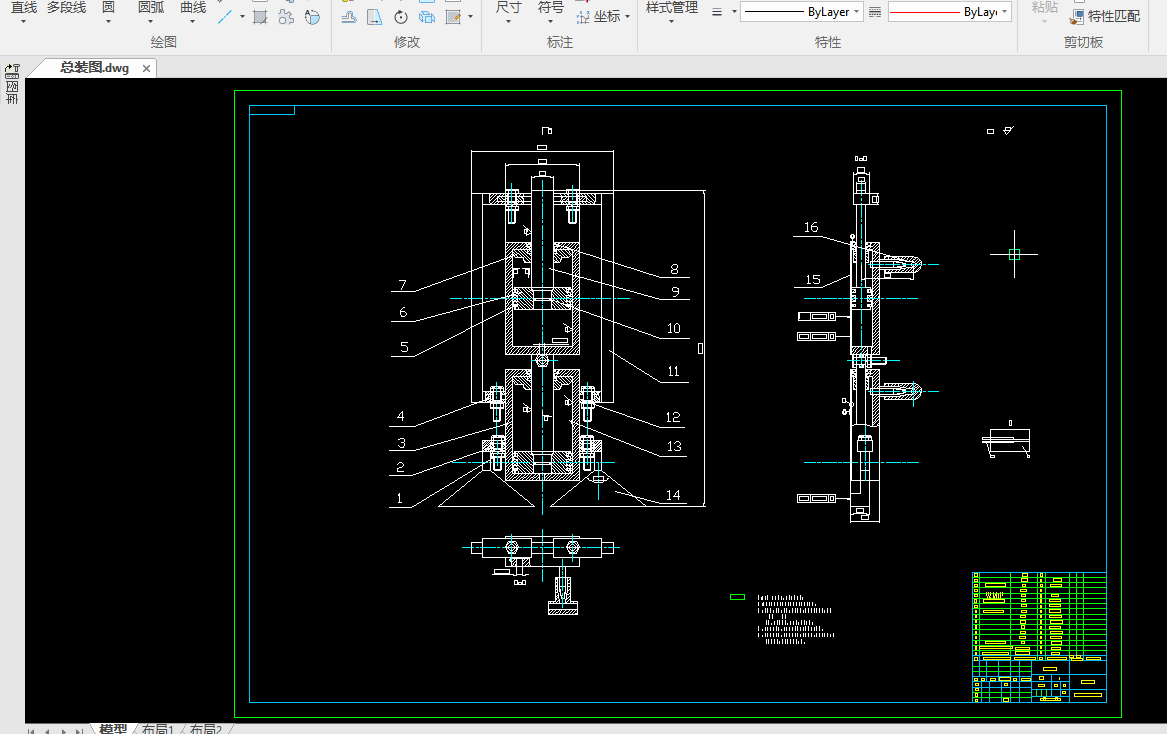Screen dimensions: 1167x734
Task: Click the 特性匹配 match properties button
Action: [x=1106, y=16]
